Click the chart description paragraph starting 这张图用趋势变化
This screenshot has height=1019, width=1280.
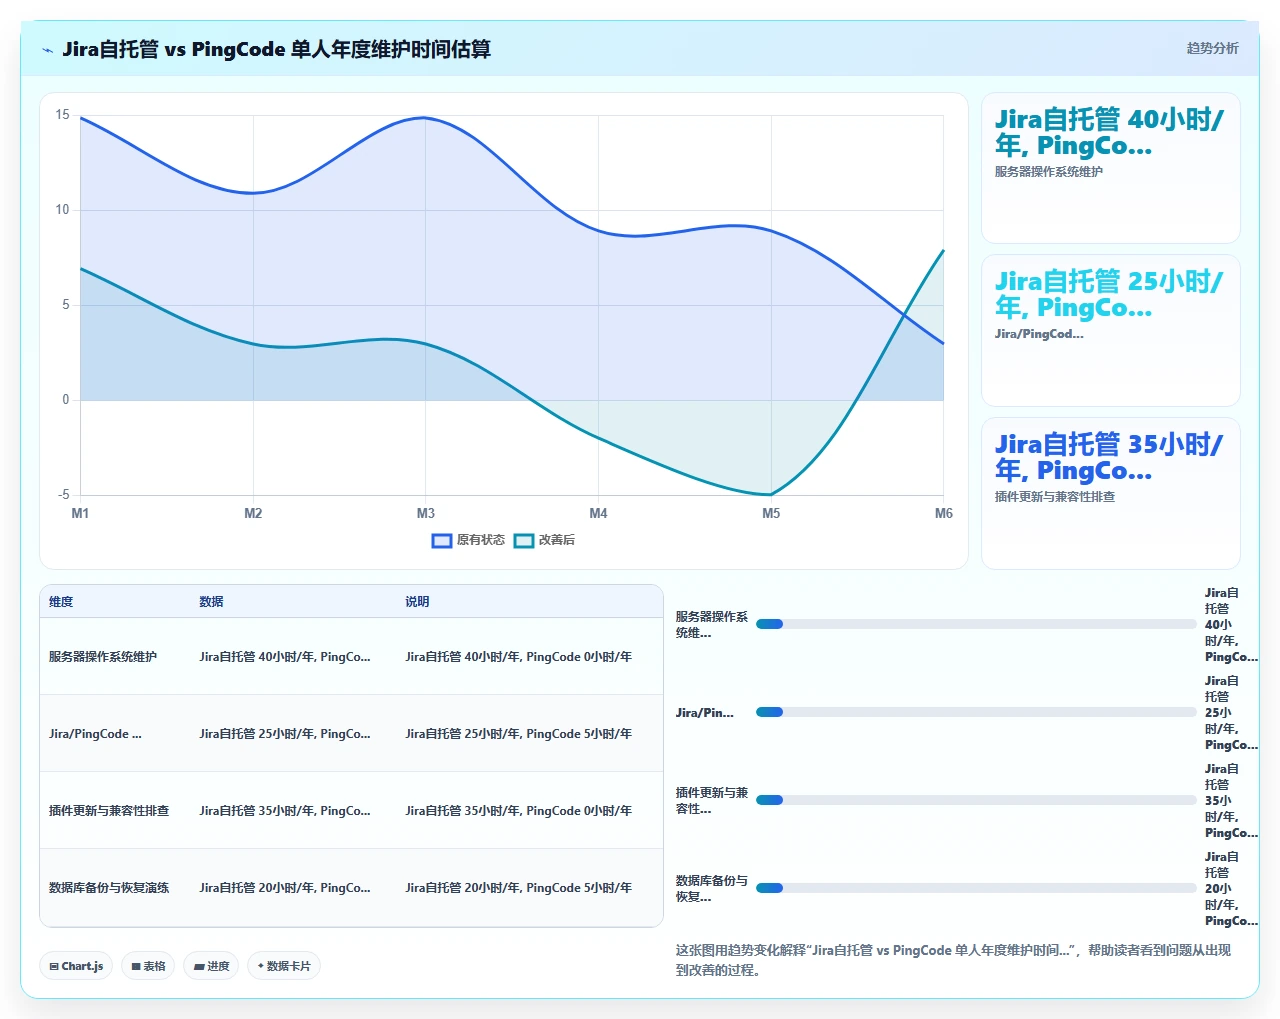tap(953, 960)
